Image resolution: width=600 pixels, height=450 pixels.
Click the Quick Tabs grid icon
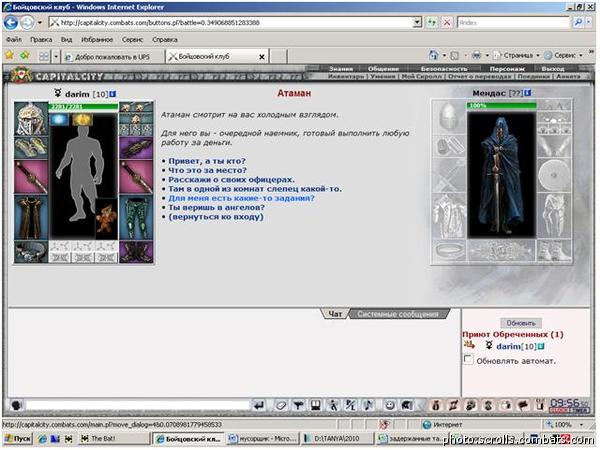click(44, 57)
